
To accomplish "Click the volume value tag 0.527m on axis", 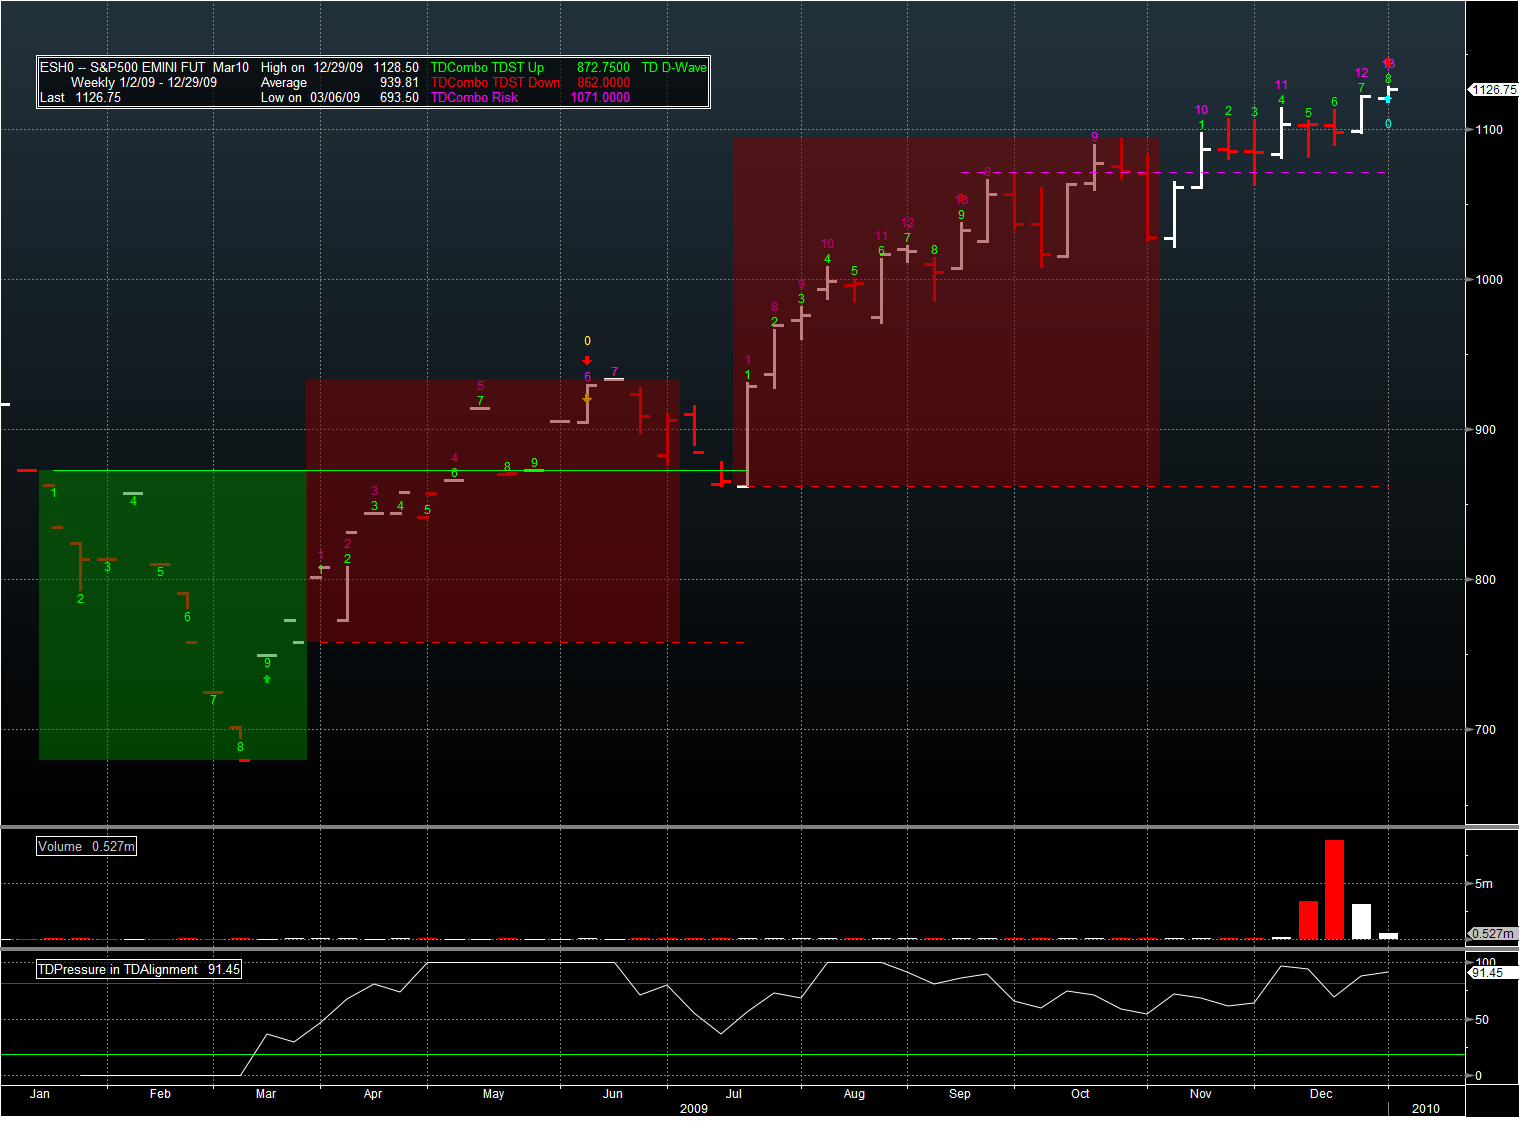I will (x=1493, y=934).
